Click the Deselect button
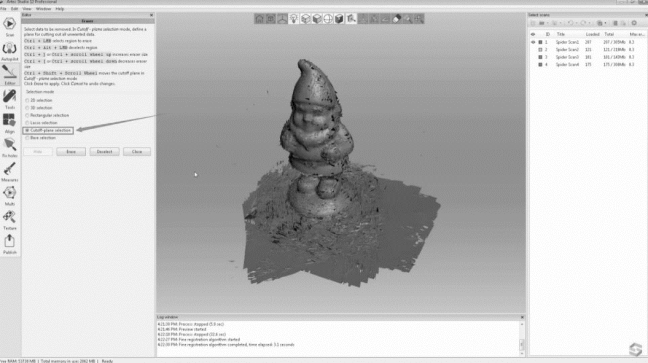Image resolution: width=648 pixels, height=363 pixels. 104,152
